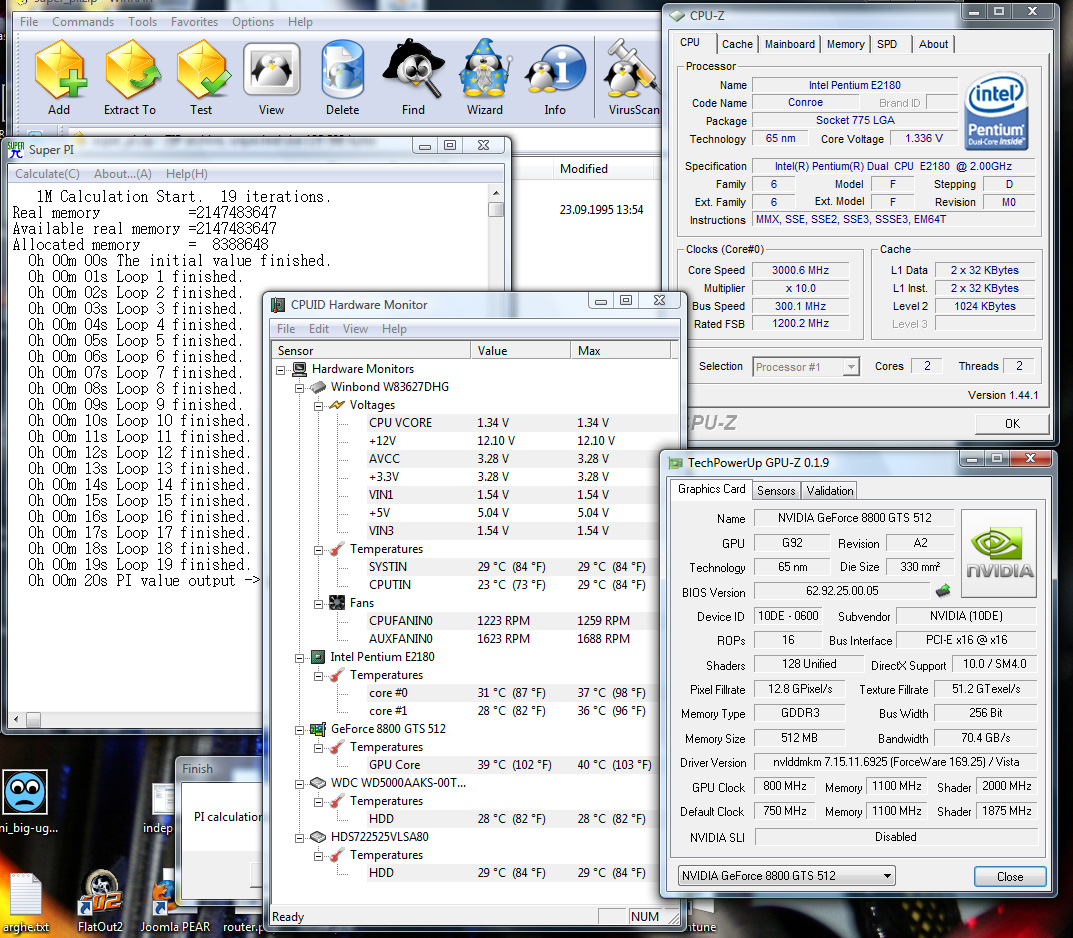The width and height of the screenshot is (1073, 938).
Task: Open the Wizard icon in WinRAR
Action: (485, 70)
